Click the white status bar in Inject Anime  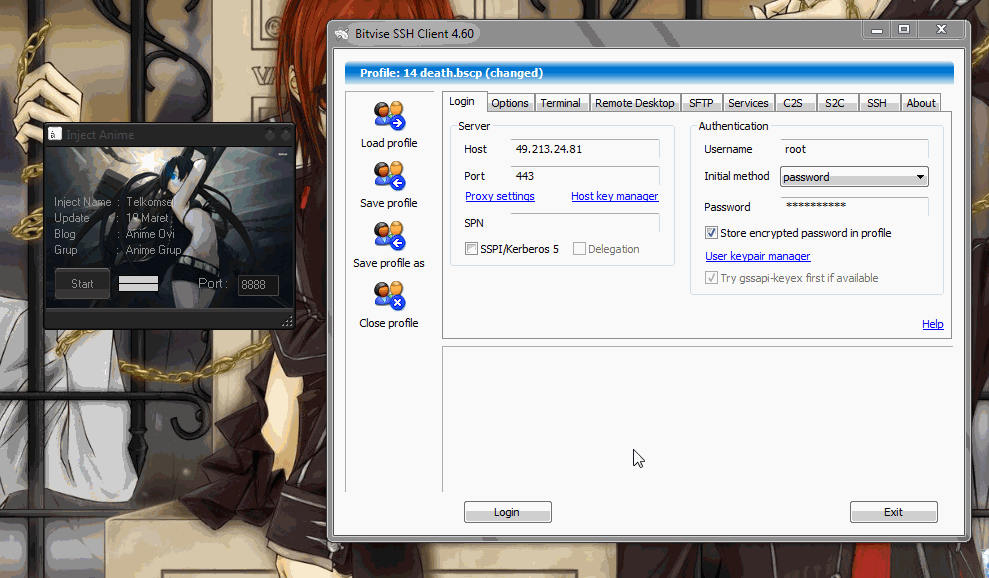pyautogui.click(x=138, y=284)
